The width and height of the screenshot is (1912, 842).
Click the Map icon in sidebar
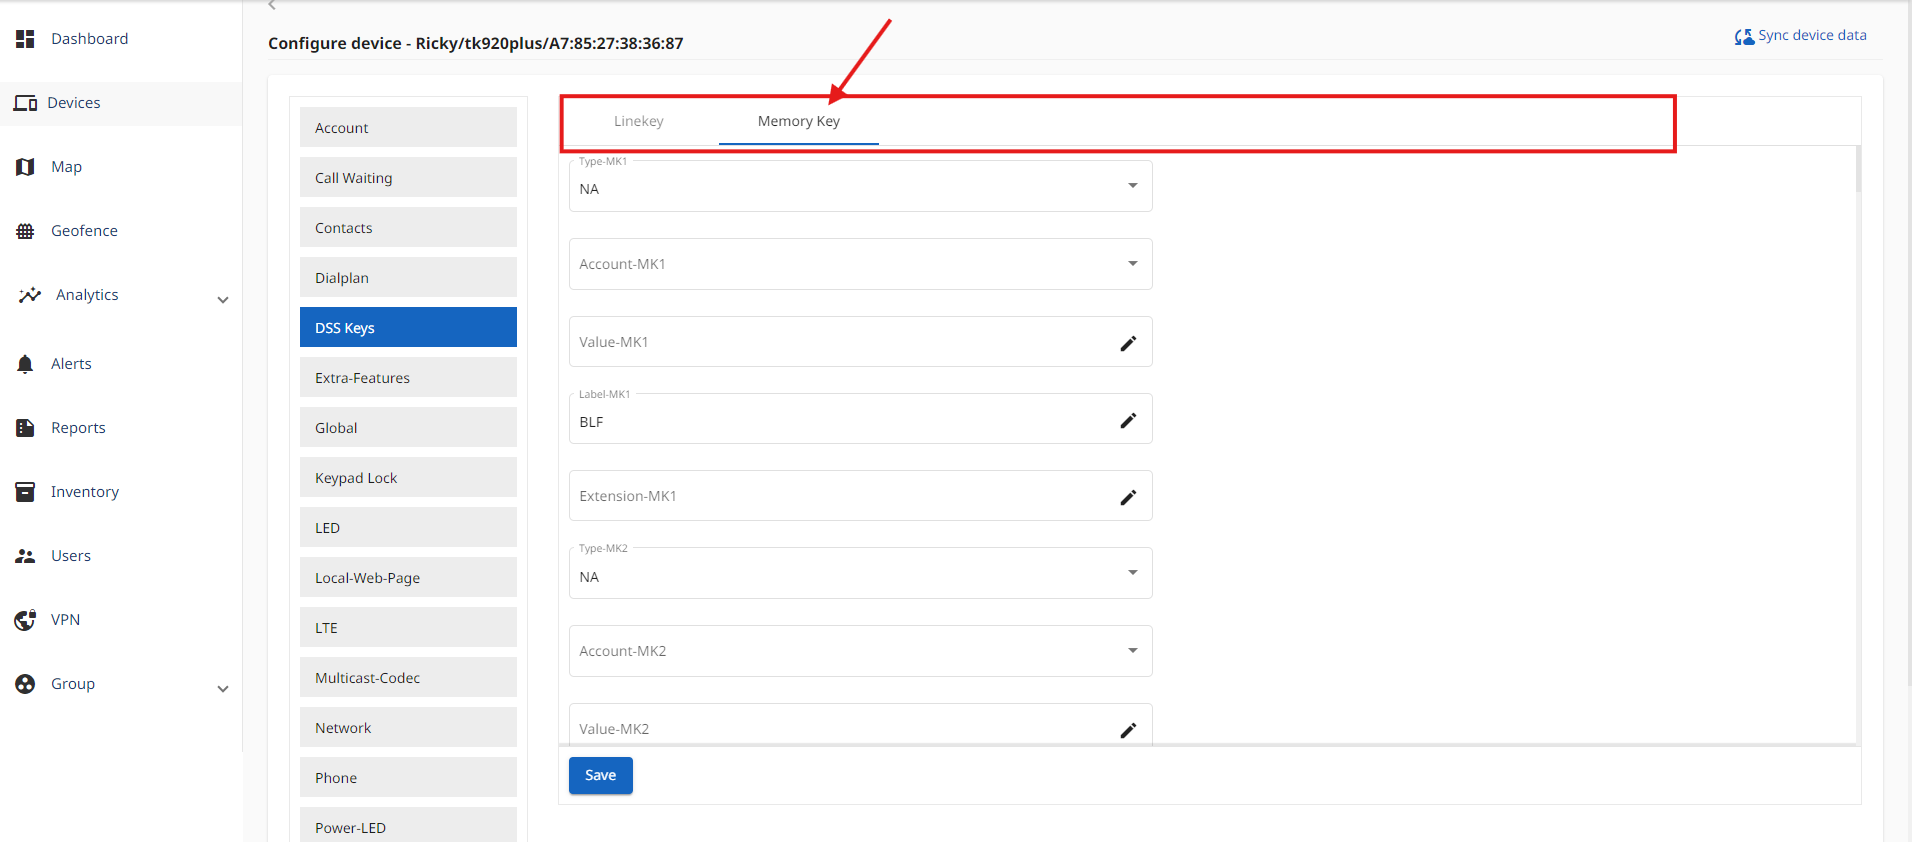pos(25,167)
